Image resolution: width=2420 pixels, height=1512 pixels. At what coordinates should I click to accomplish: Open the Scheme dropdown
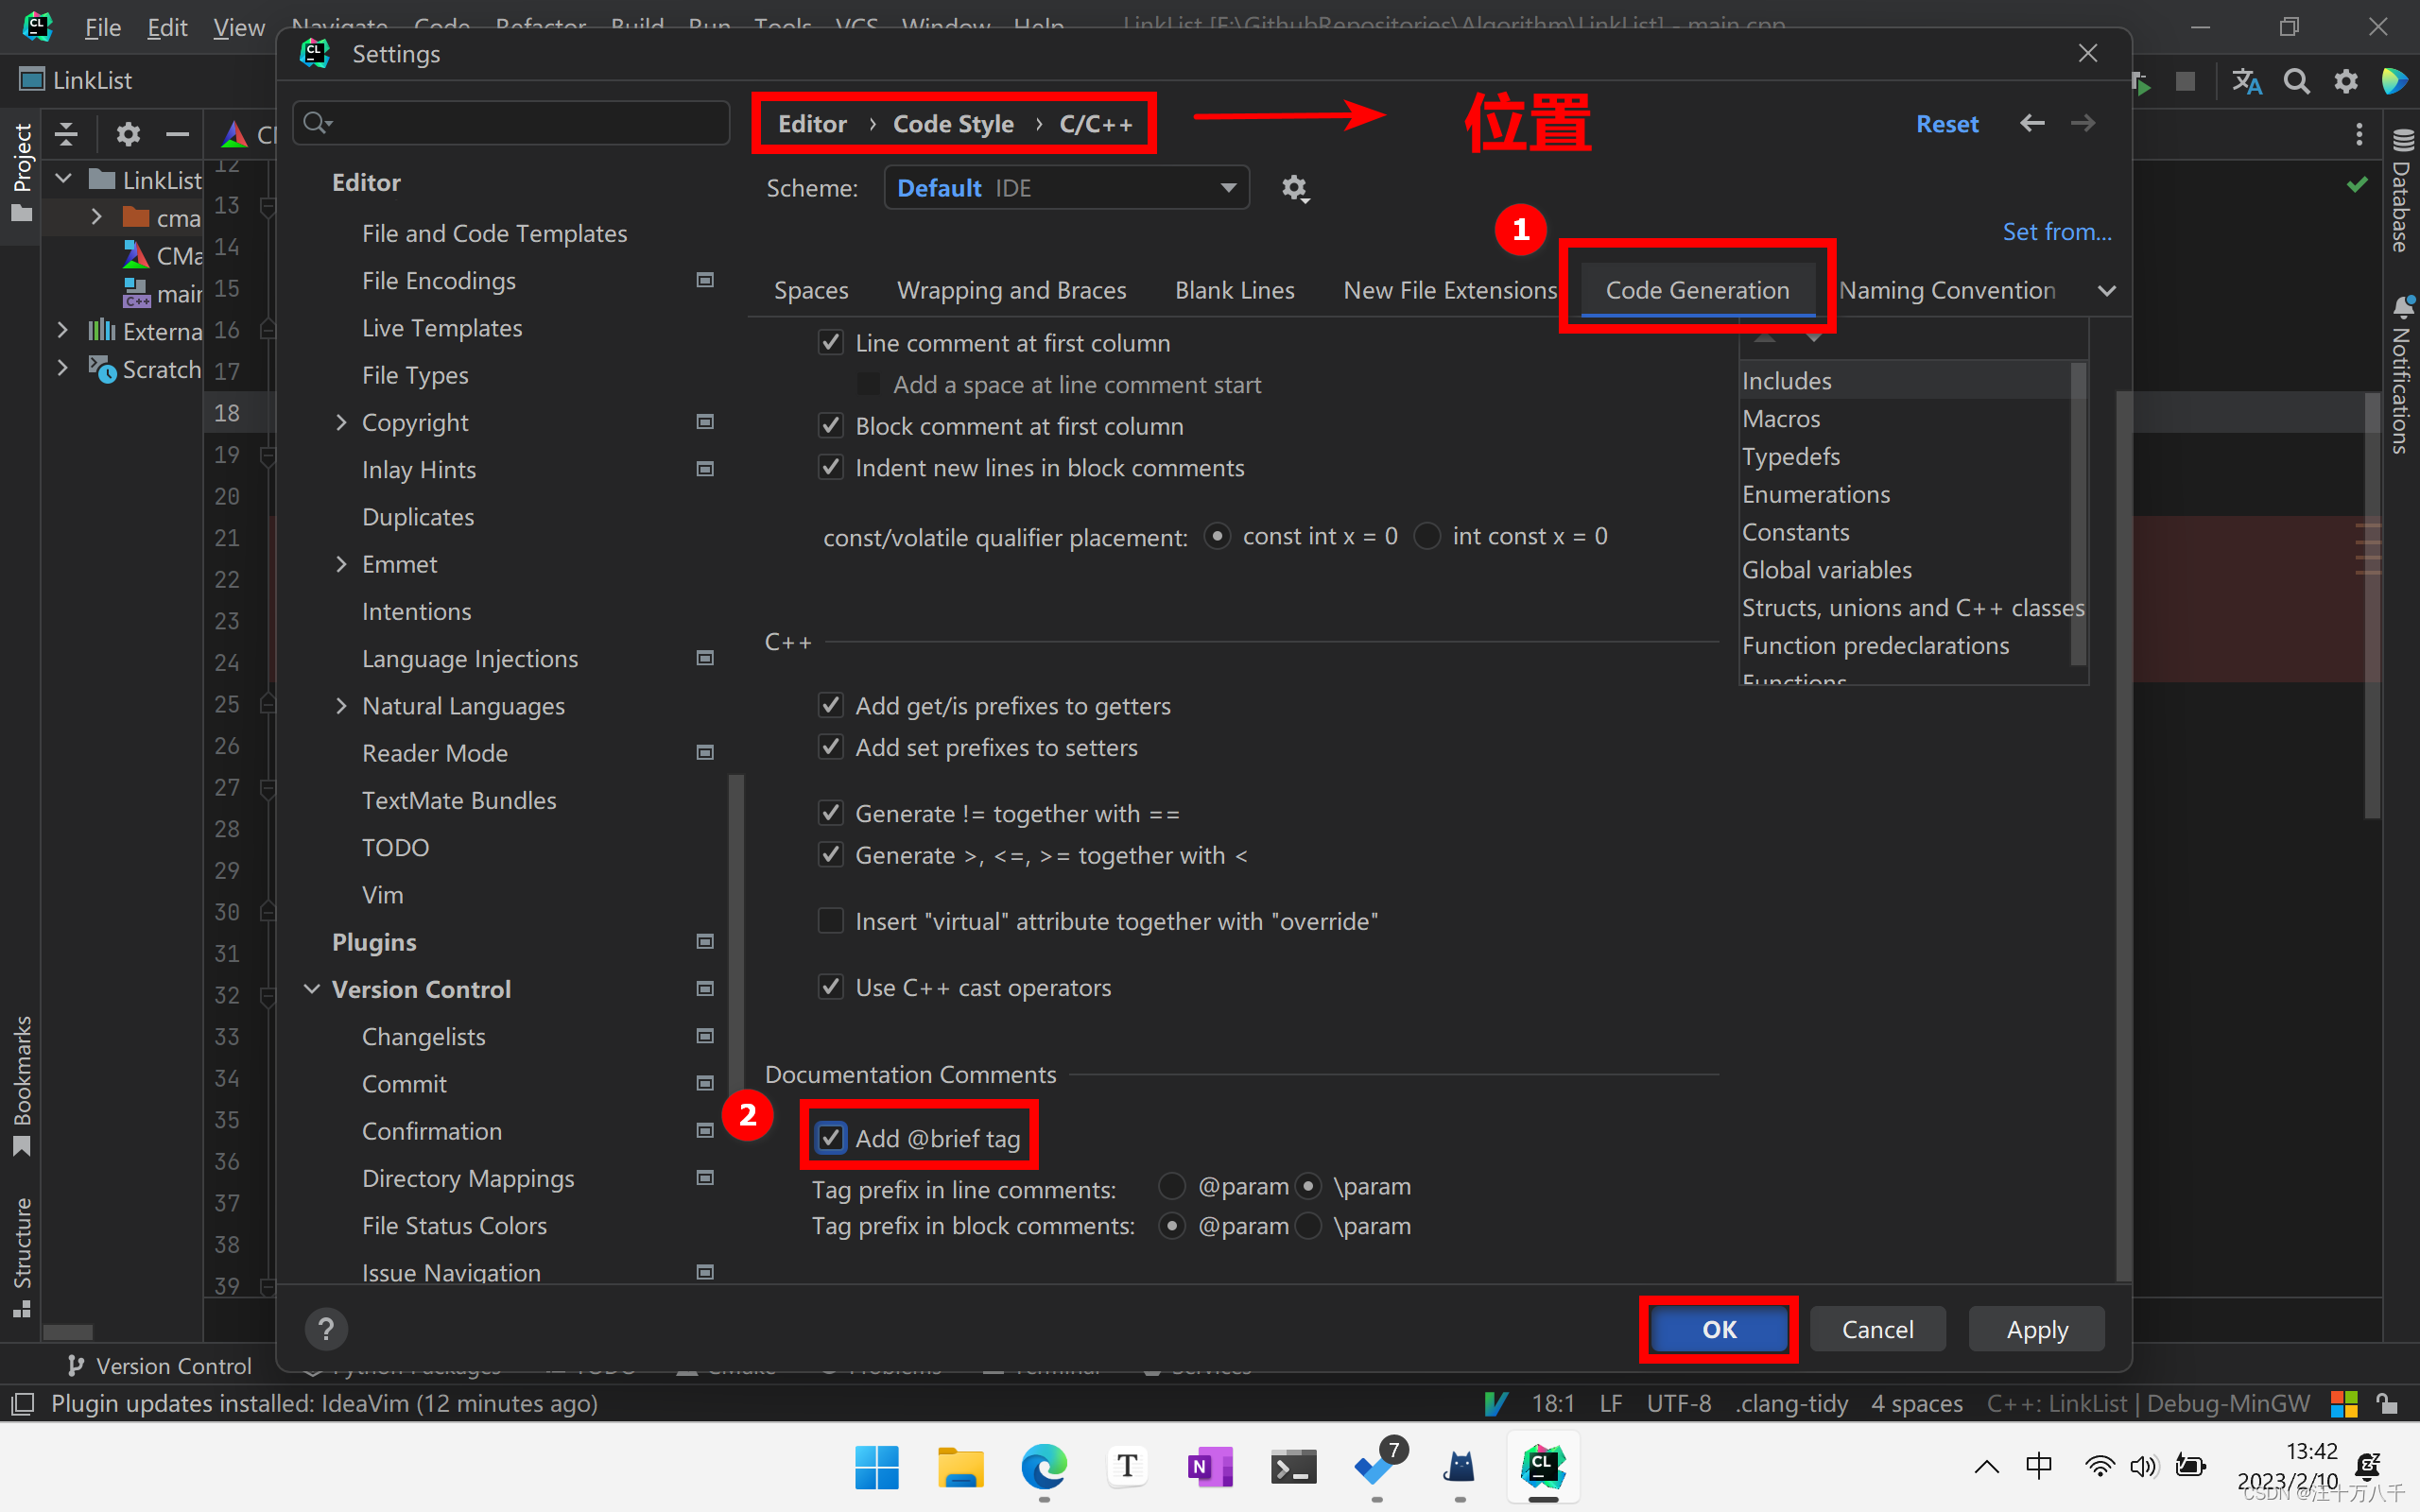coord(1066,188)
